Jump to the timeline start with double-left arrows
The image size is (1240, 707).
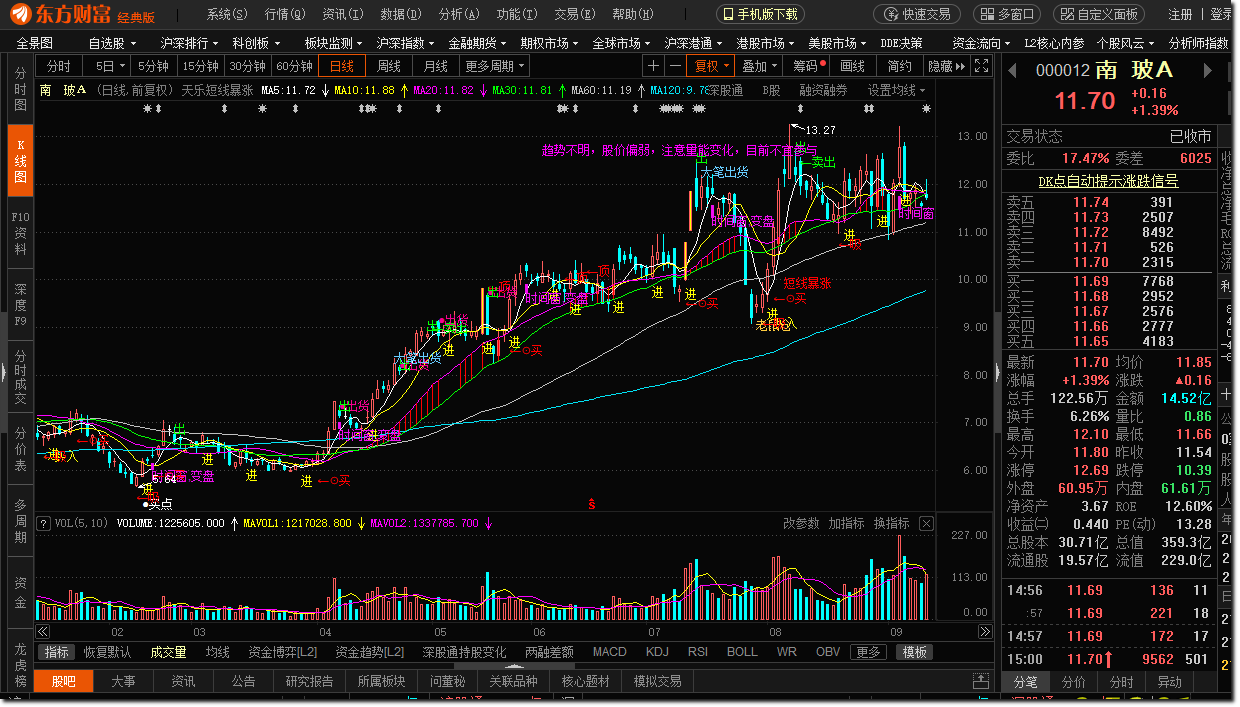(43, 632)
